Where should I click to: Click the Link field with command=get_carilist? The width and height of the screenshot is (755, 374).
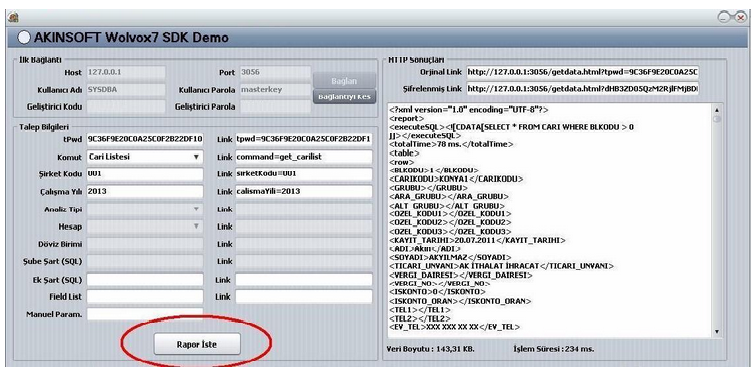(x=304, y=157)
